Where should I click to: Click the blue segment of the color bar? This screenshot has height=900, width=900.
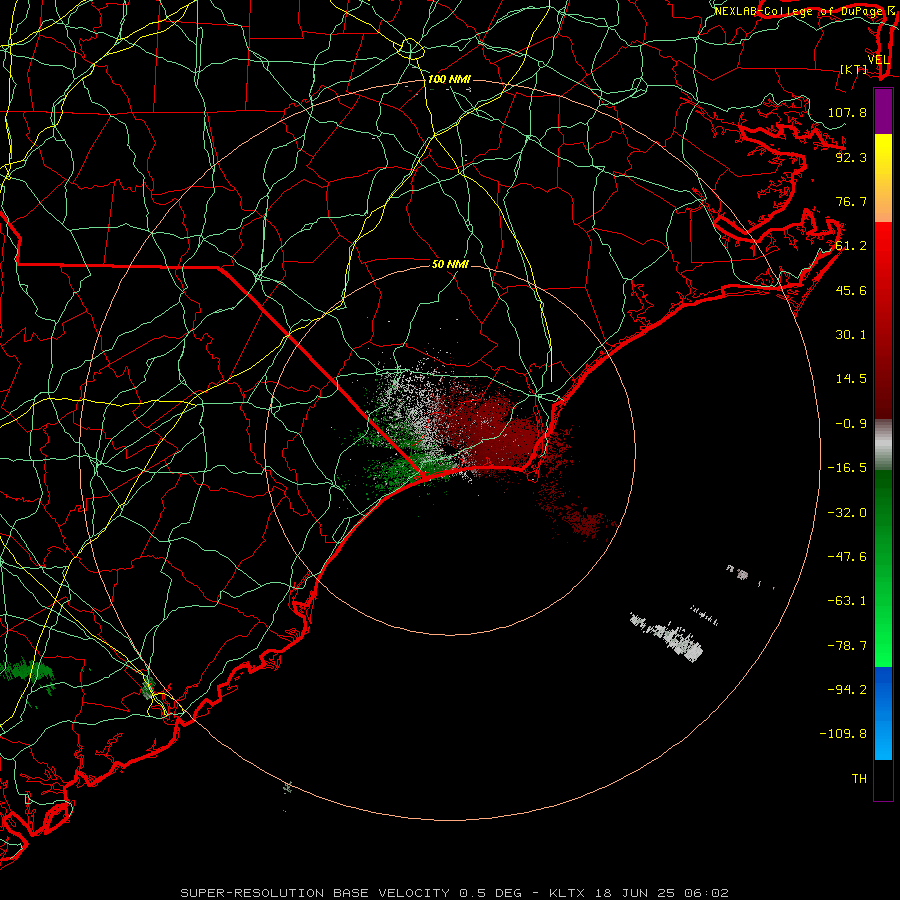[883, 713]
